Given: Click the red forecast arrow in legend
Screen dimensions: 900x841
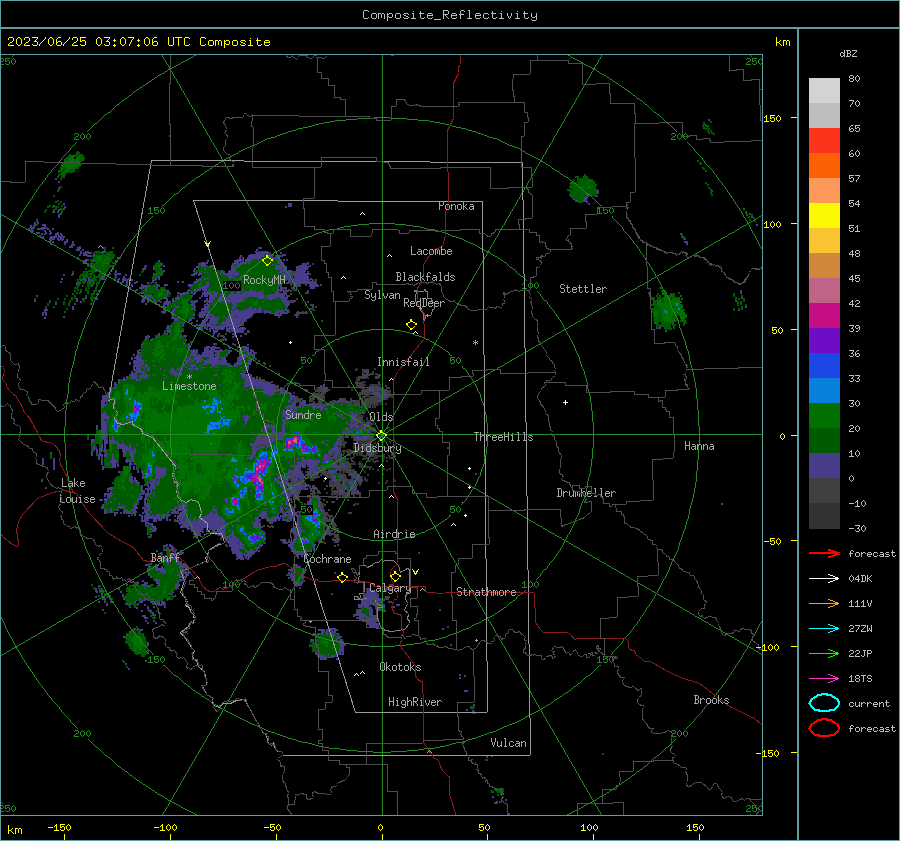Looking at the screenshot, I should click(824, 553).
